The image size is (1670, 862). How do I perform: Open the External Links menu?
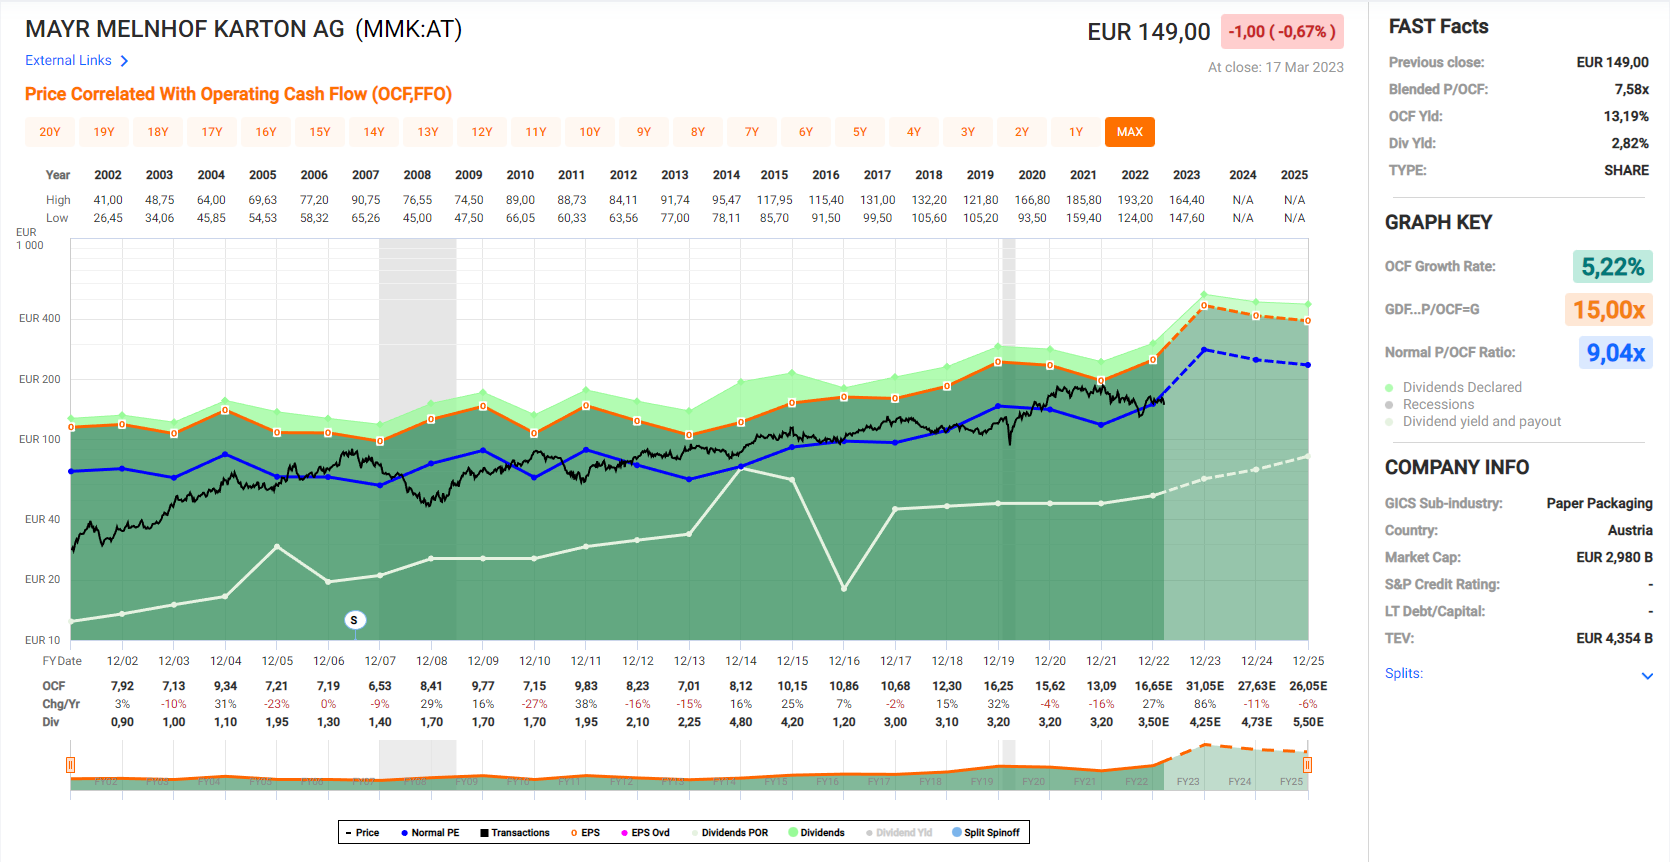pos(68,61)
